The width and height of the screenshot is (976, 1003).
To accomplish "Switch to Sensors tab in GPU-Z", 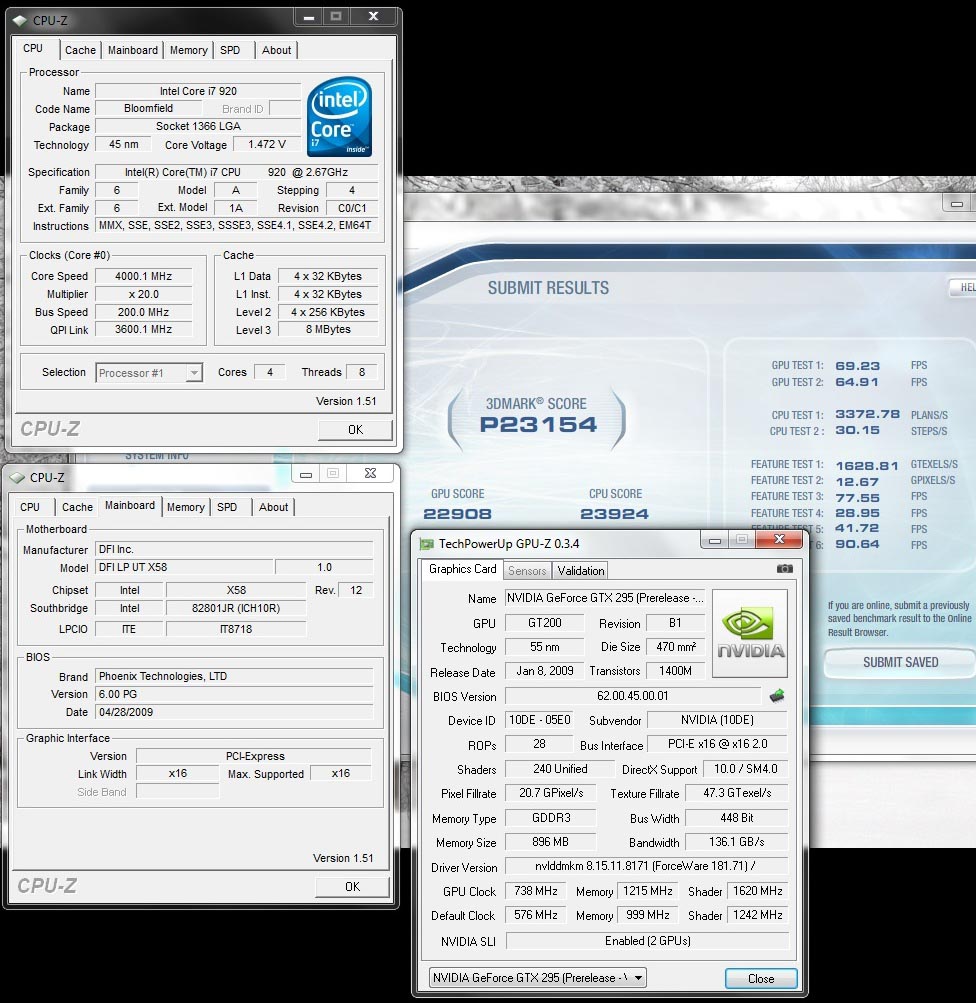I will [527, 571].
